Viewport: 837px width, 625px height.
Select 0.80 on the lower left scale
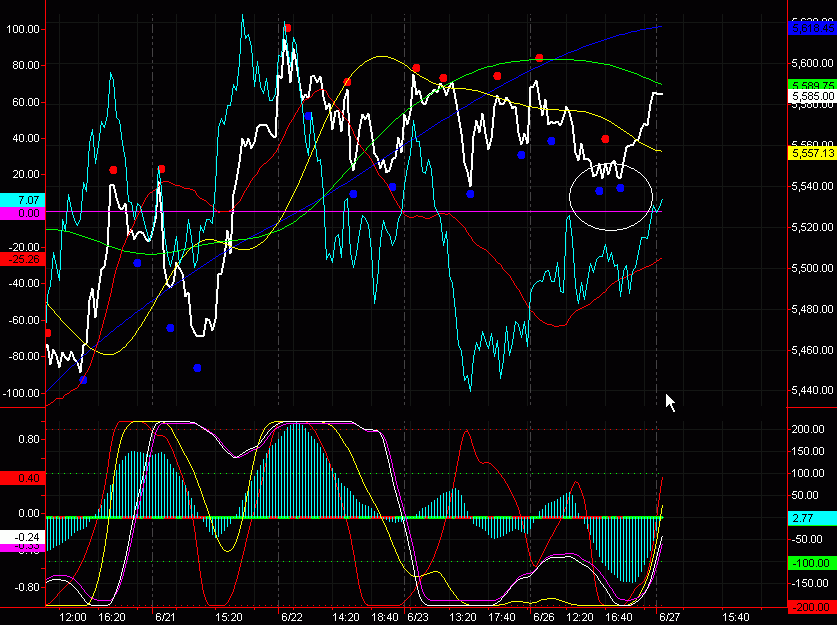tap(29, 439)
